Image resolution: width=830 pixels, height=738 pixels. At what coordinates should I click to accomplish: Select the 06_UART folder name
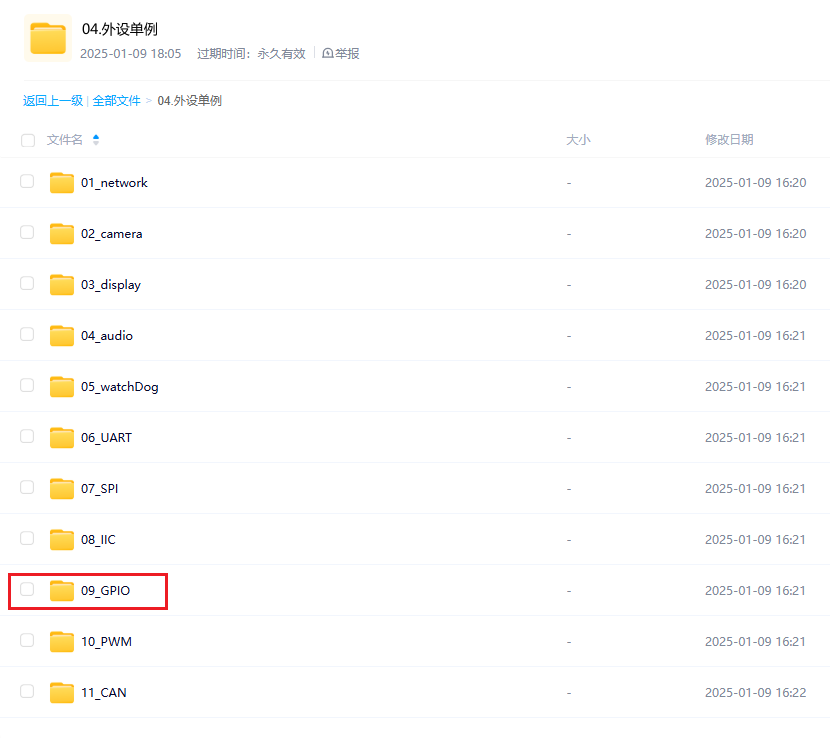[104, 437]
